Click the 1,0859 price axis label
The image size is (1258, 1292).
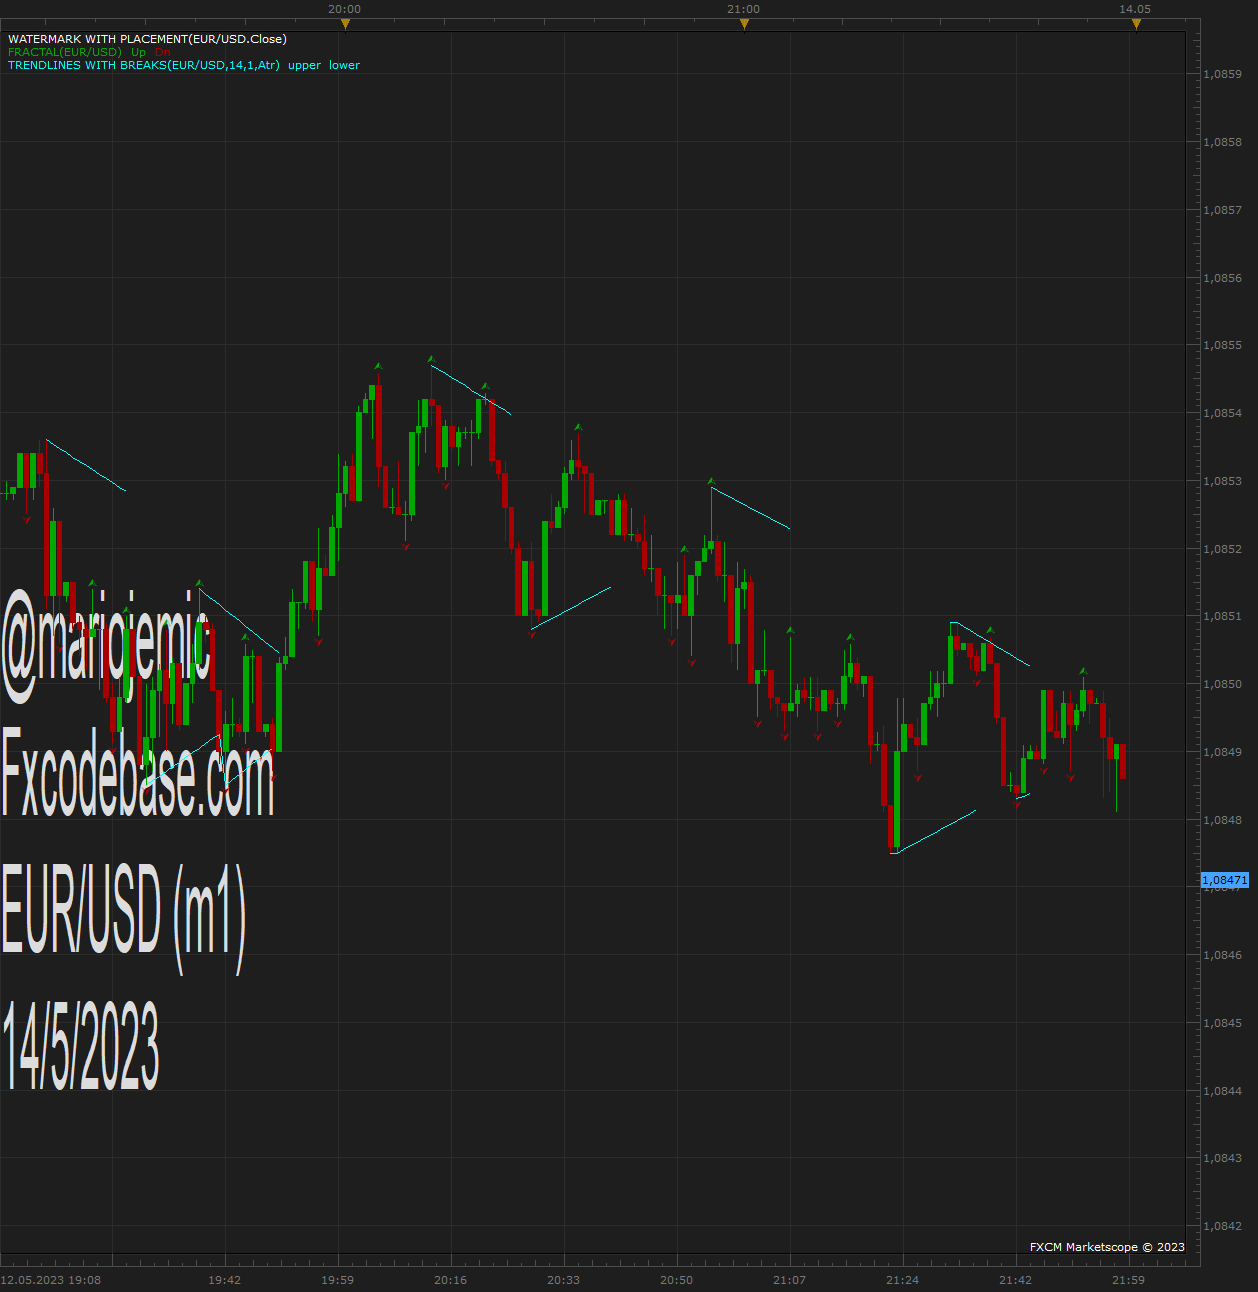click(x=1222, y=74)
